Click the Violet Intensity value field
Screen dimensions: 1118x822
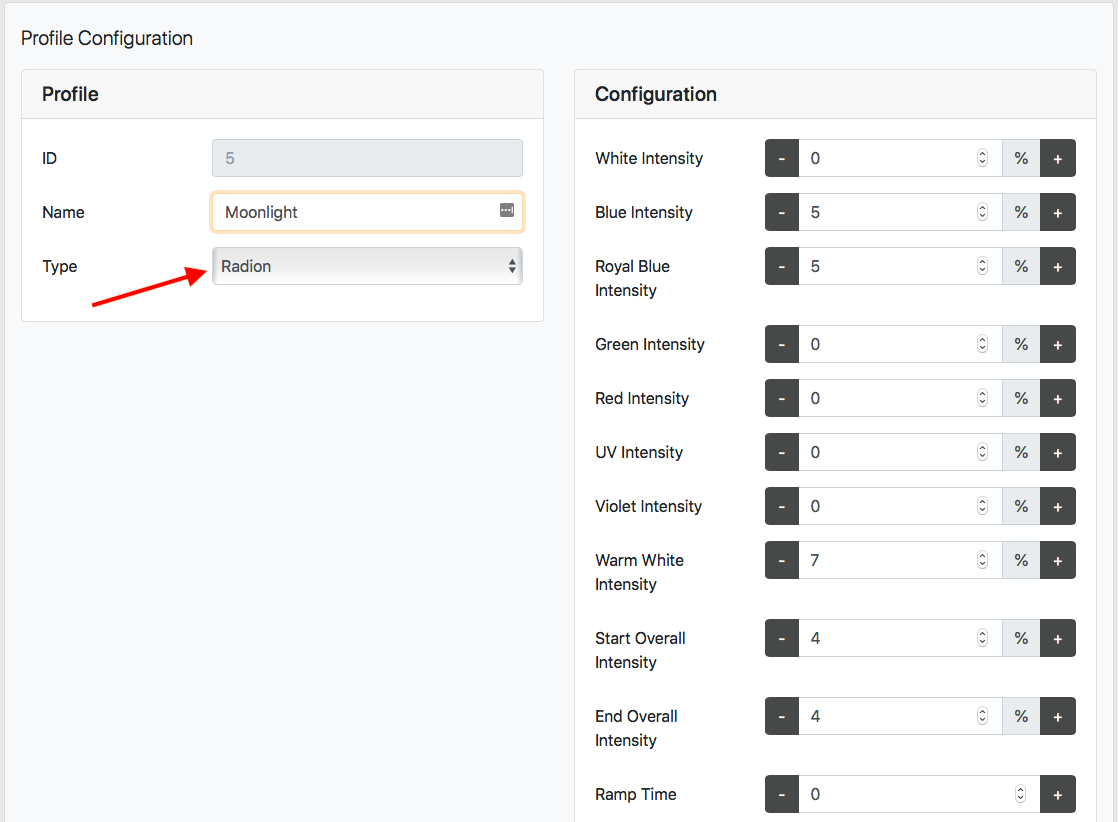pyautogui.click(x=901, y=507)
